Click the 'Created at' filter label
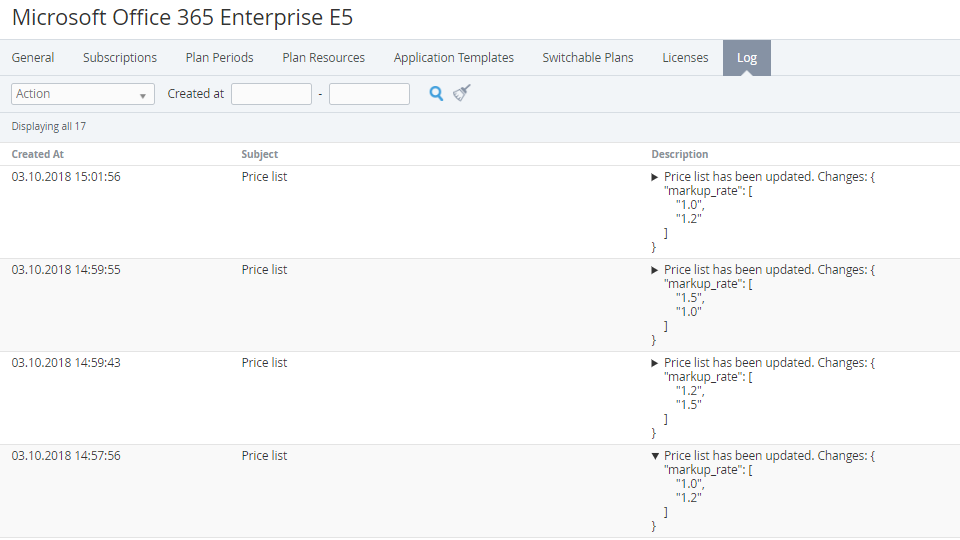The image size is (960, 540). pos(196,94)
